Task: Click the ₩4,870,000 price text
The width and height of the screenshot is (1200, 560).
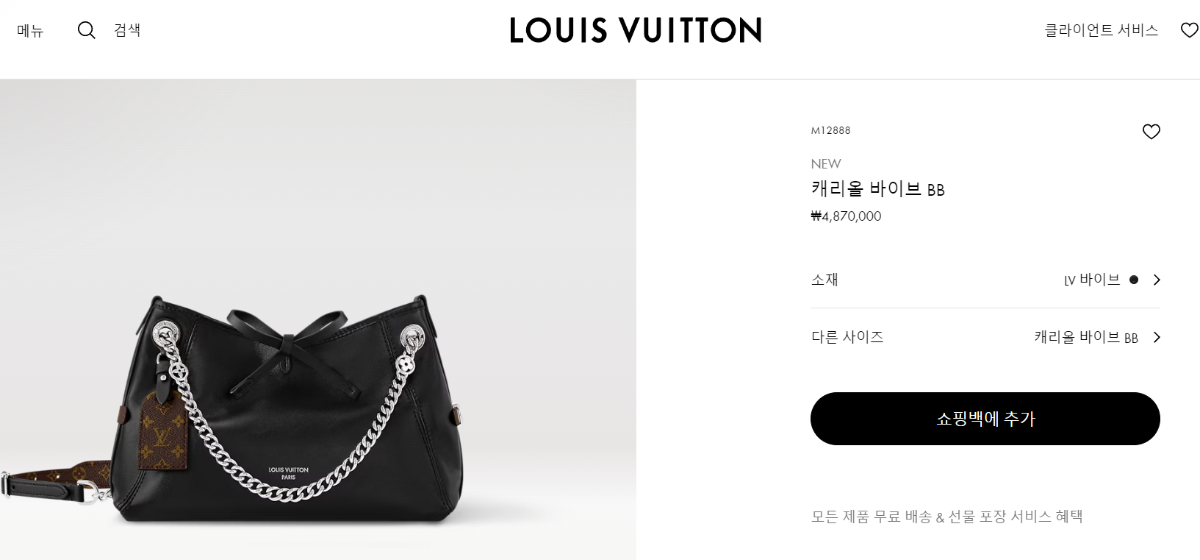Action: pos(846,216)
